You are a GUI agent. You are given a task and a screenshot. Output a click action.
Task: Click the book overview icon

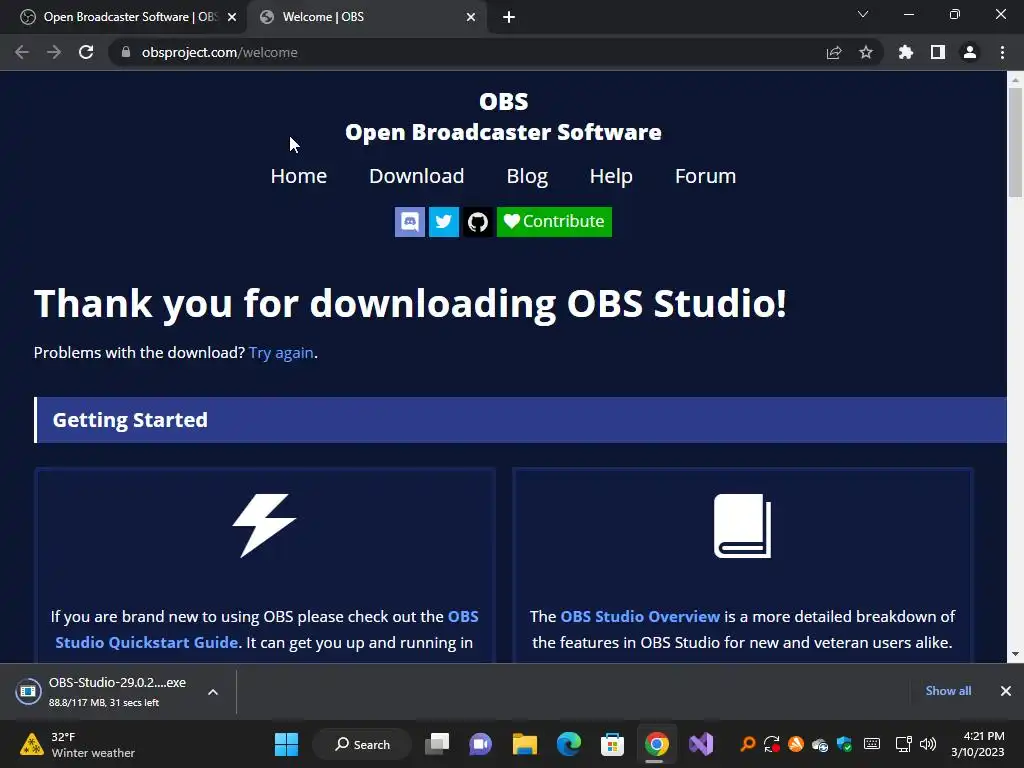pyautogui.click(x=743, y=526)
